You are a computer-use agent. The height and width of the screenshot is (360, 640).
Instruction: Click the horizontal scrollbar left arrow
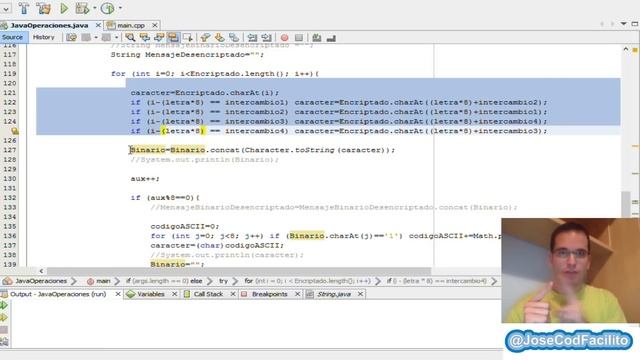[x=41, y=271]
